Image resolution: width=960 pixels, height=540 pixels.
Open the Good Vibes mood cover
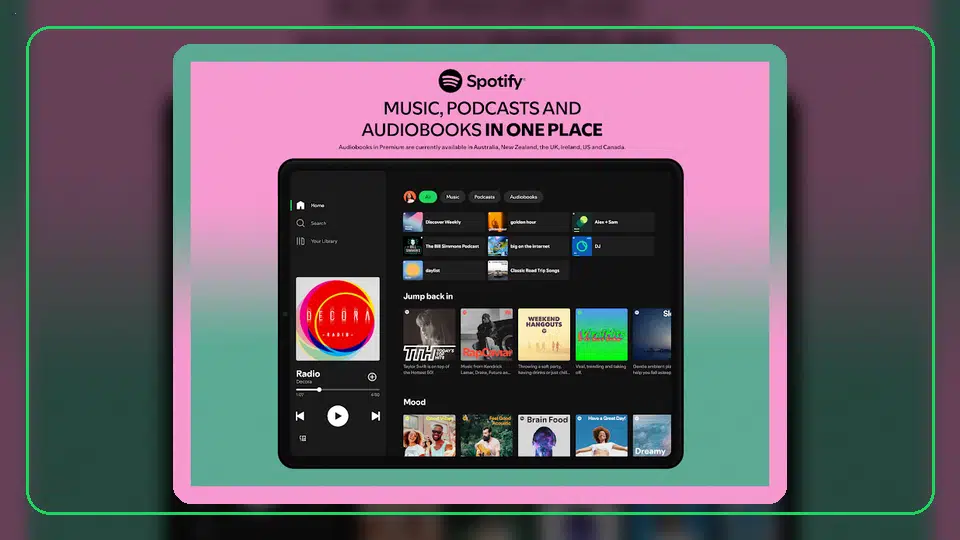pyautogui.click(x=429, y=435)
